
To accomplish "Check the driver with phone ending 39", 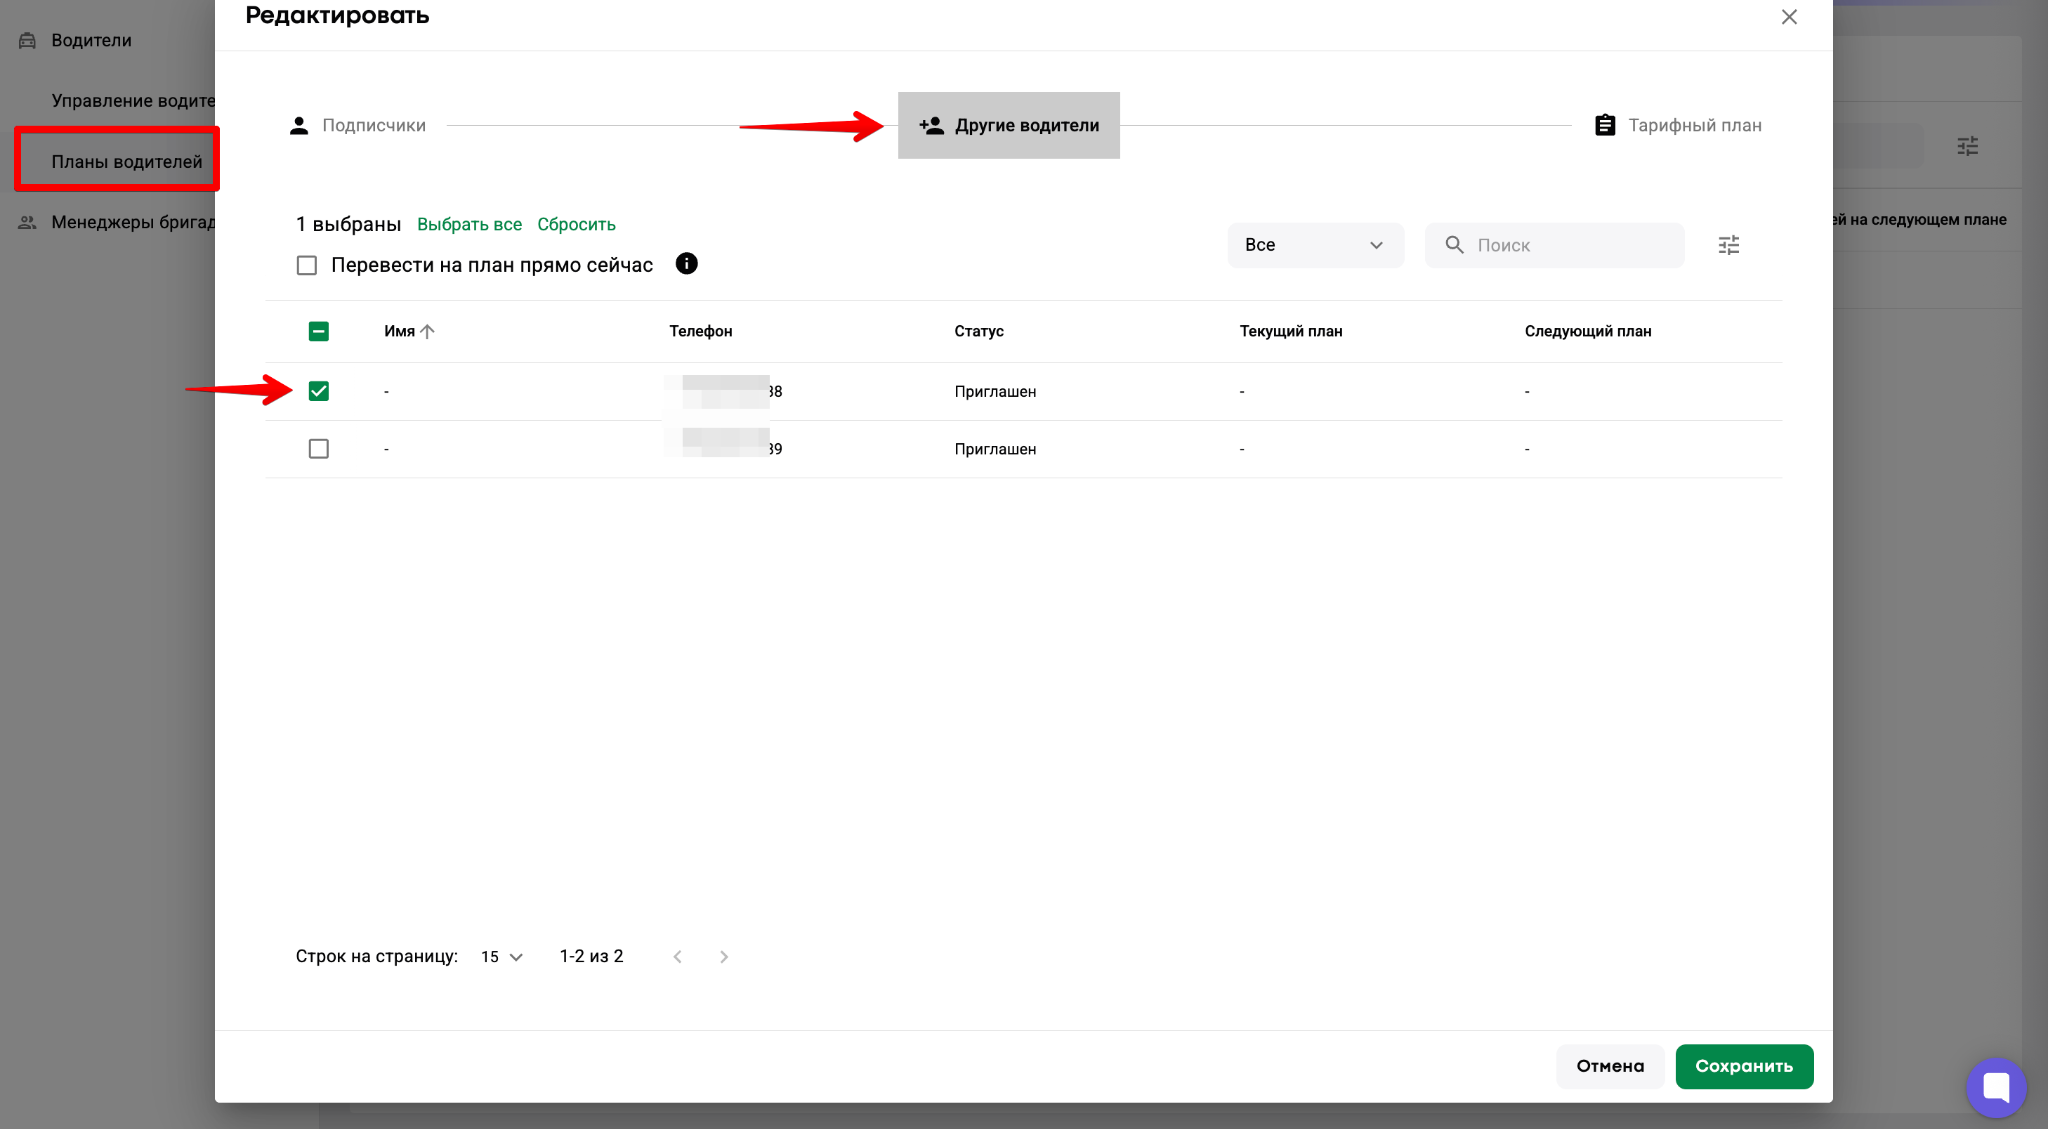I will point(319,449).
